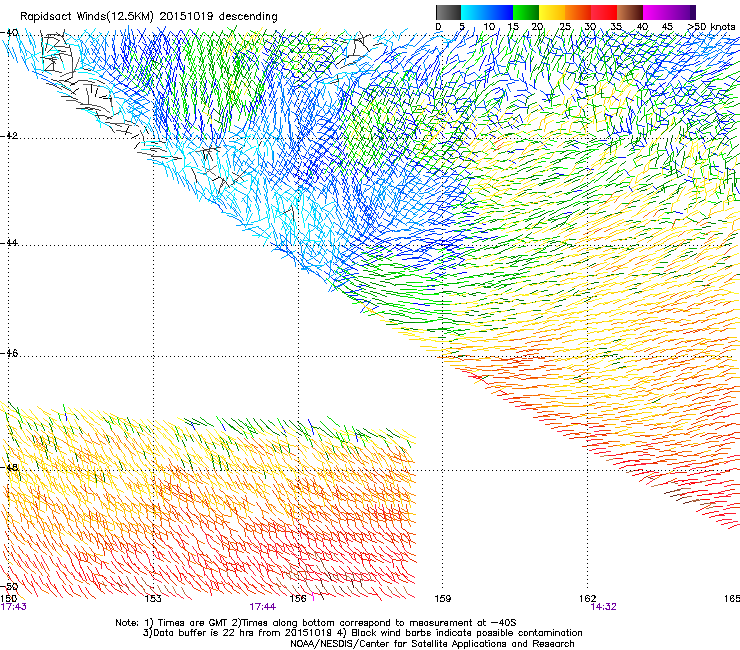The image size is (740, 650).
Task: Click the note 'Data buffer is 22 hrs'
Action: 203,633
